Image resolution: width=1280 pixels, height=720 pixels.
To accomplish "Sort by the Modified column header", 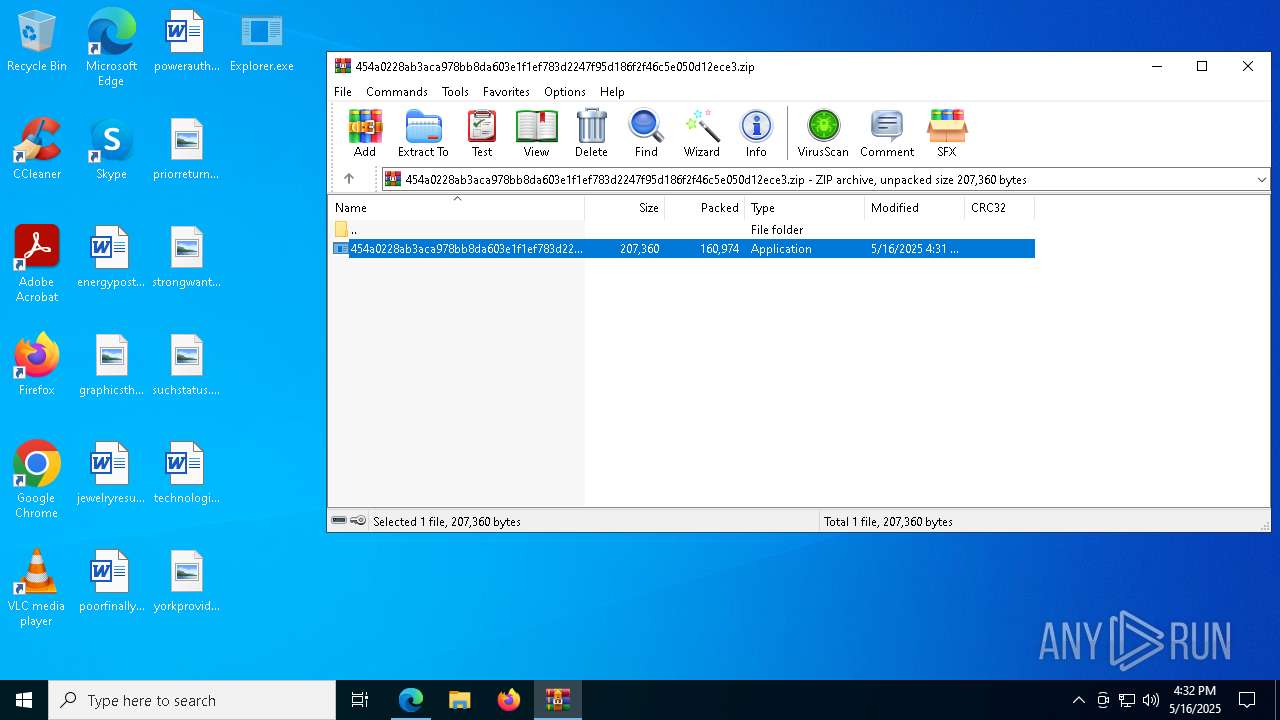I will pos(915,208).
